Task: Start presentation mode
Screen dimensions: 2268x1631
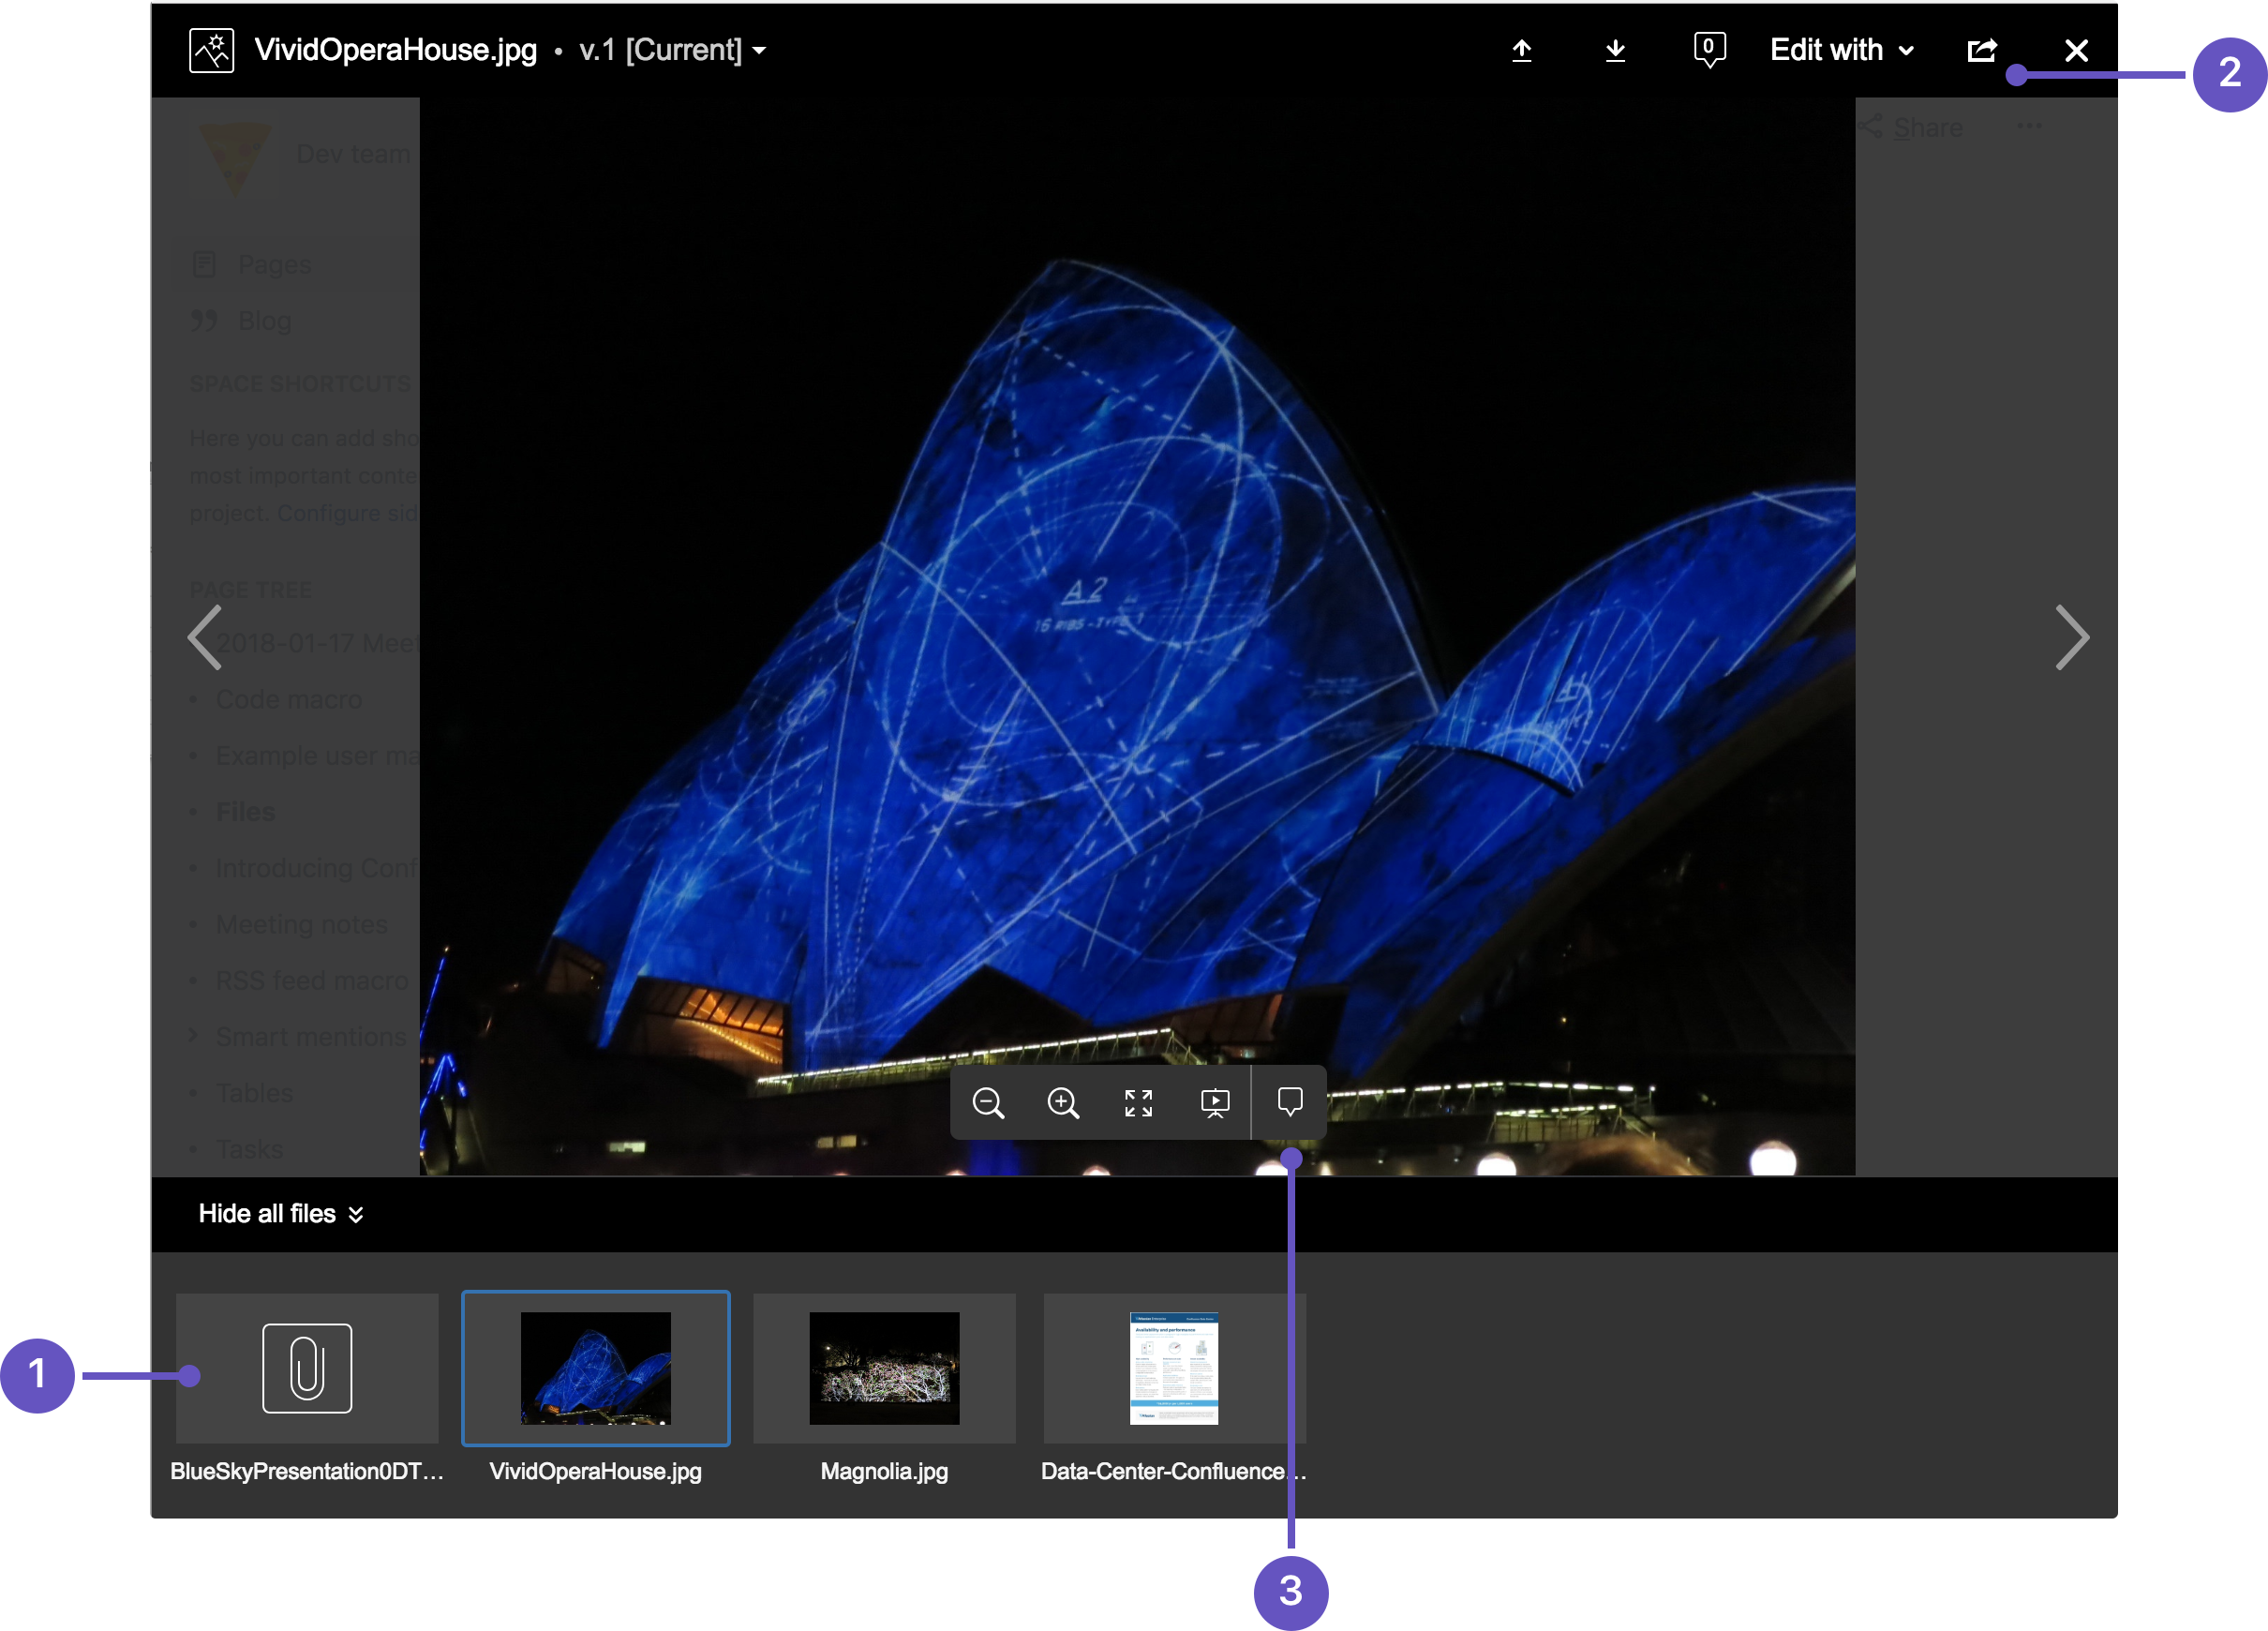Action: [1214, 1103]
